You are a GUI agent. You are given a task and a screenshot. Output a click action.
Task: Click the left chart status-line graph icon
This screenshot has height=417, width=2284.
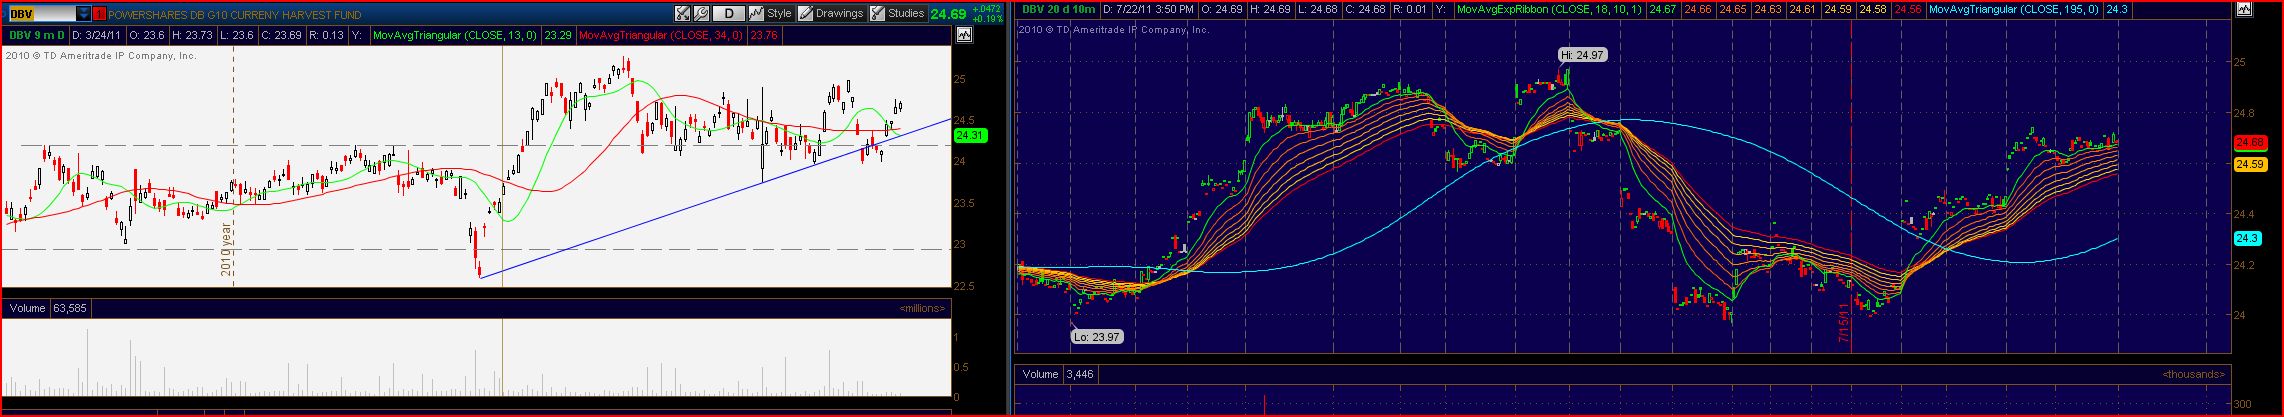(x=964, y=34)
